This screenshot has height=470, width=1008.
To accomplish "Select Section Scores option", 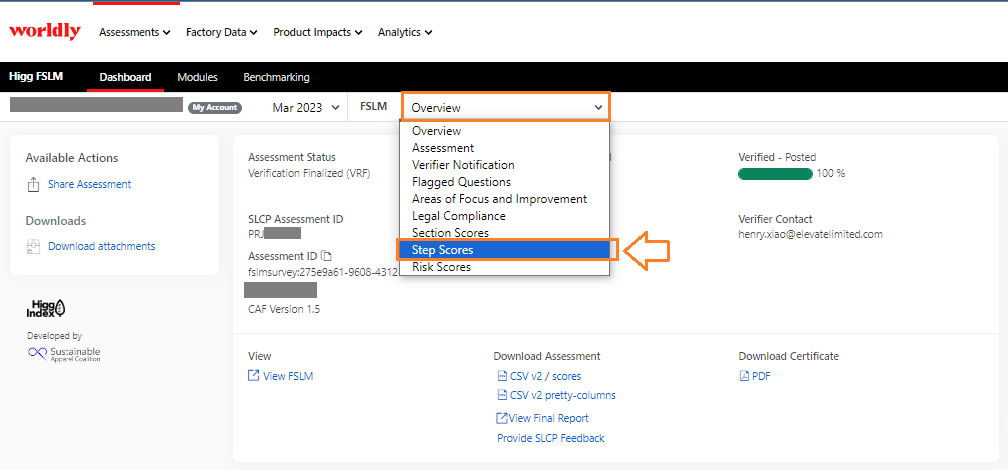I will coord(504,233).
